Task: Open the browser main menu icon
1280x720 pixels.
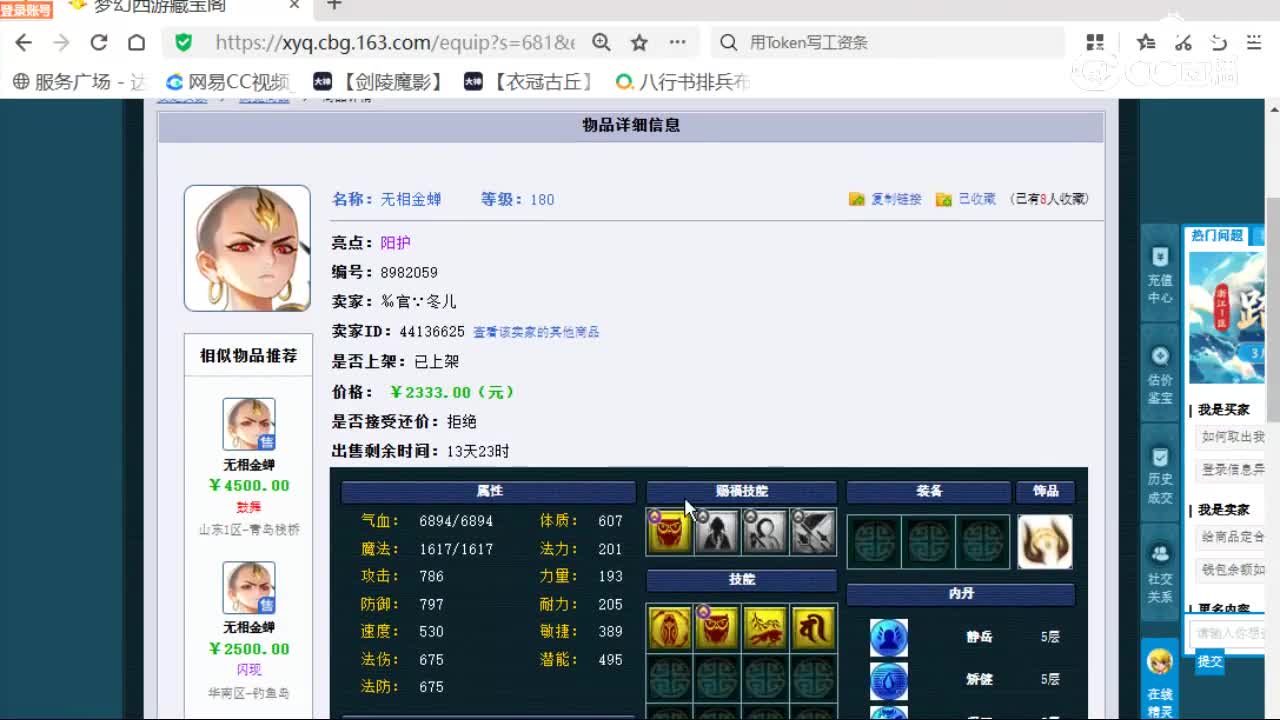Action: [x=1254, y=42]
